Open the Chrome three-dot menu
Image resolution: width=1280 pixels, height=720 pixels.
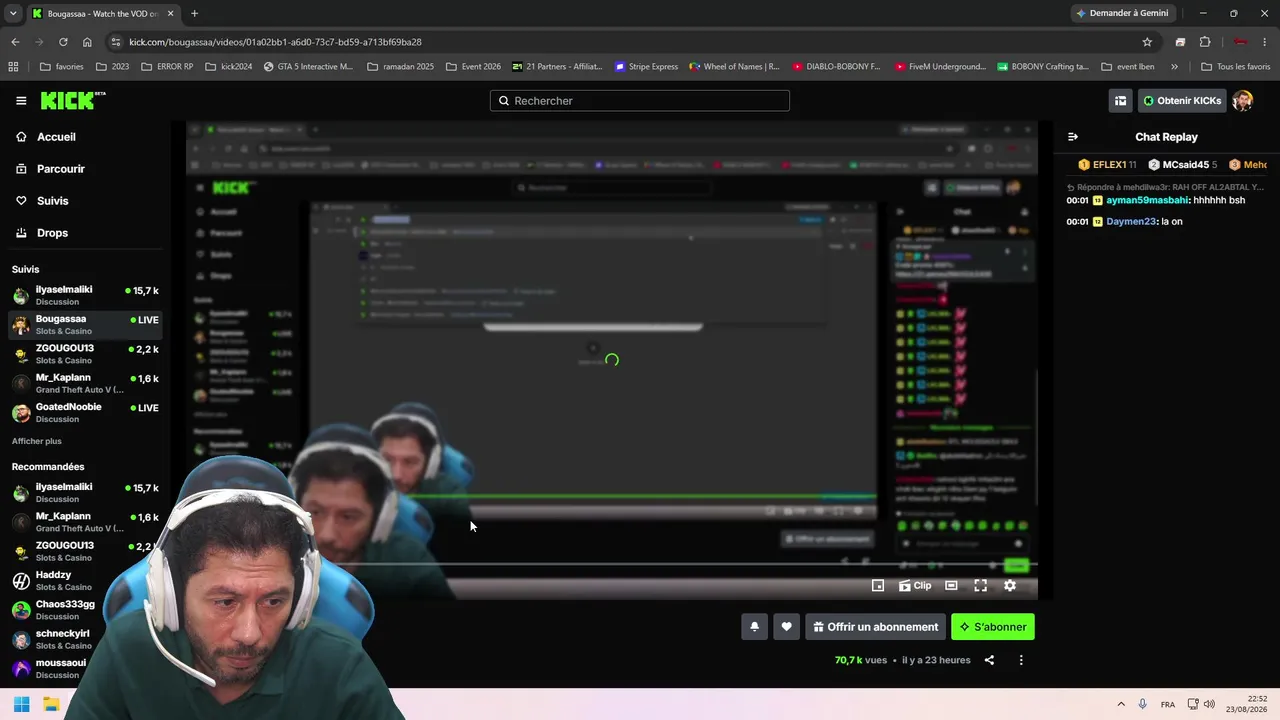tap(1265, 42)
